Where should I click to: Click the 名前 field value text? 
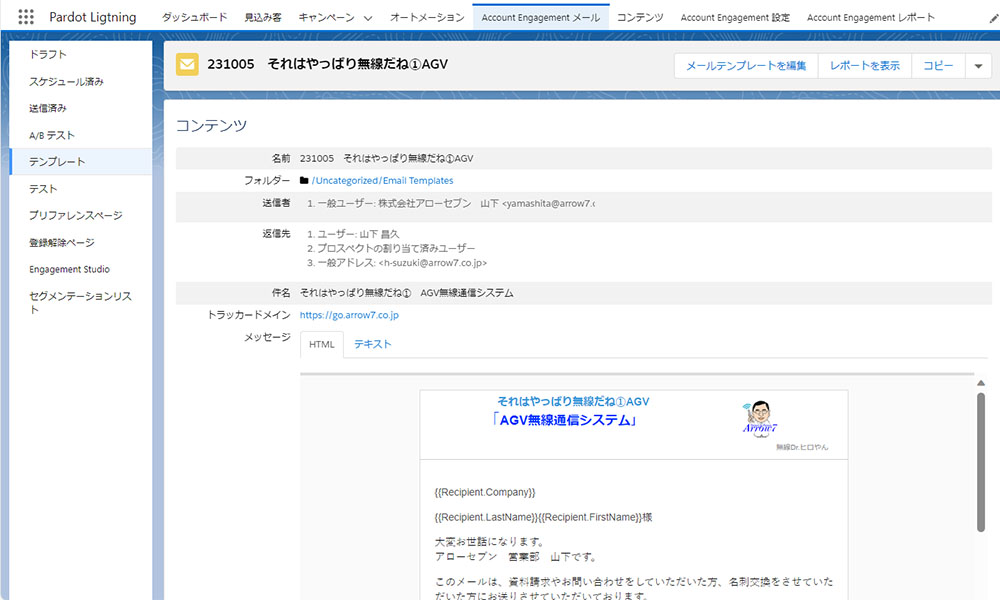(x=386, y=158)
